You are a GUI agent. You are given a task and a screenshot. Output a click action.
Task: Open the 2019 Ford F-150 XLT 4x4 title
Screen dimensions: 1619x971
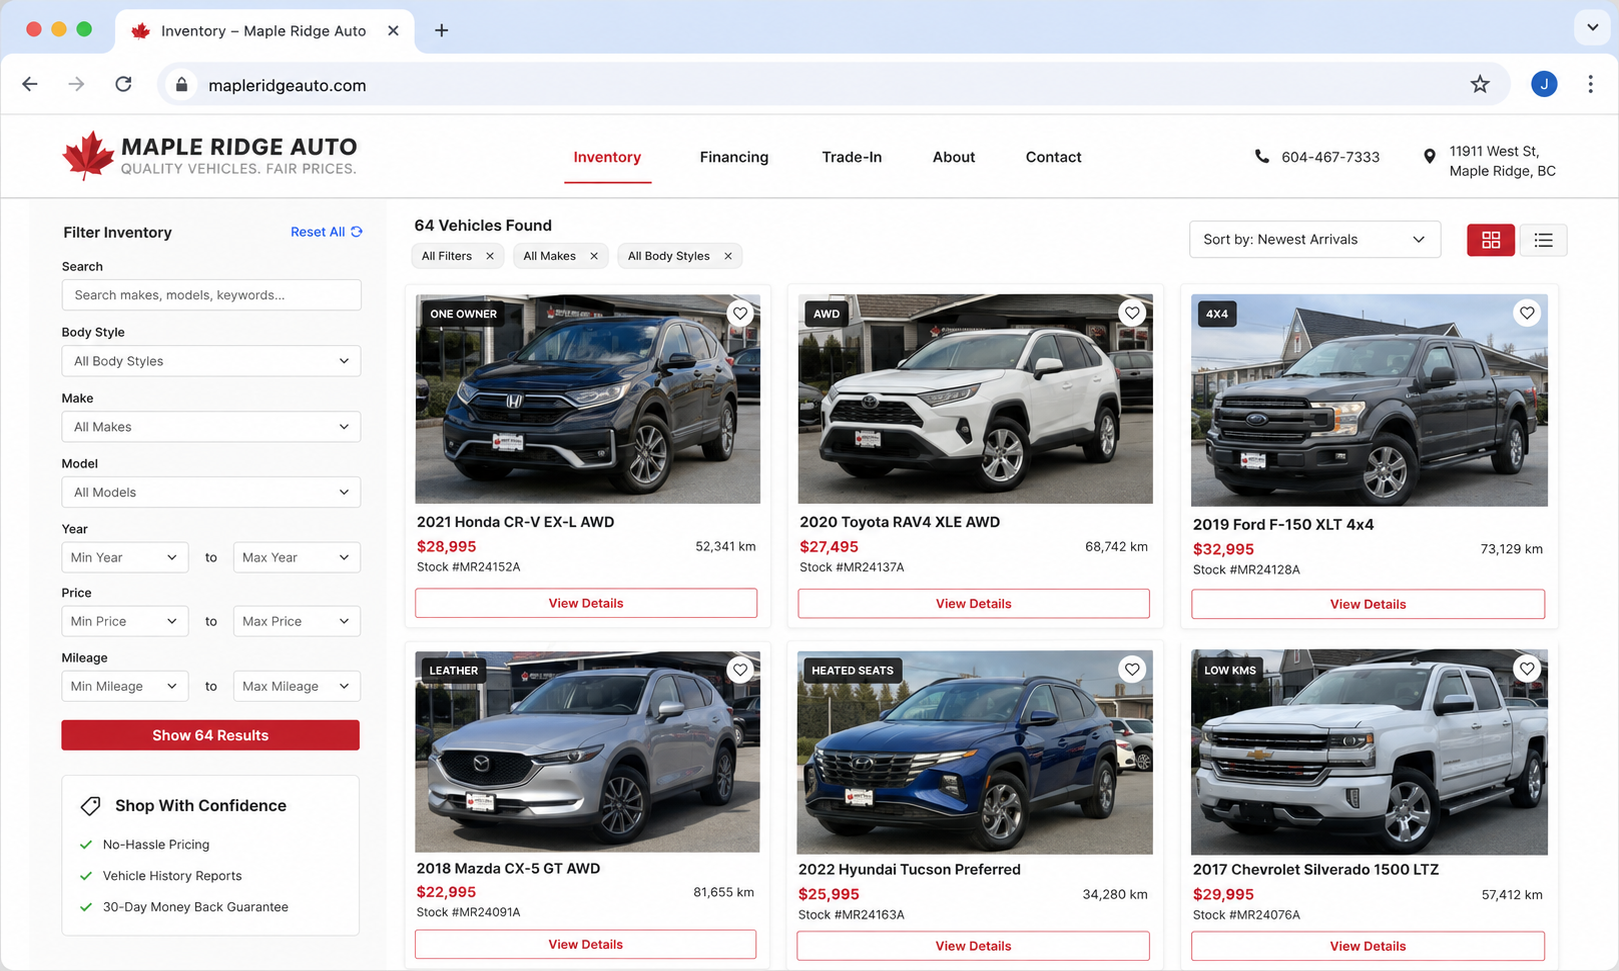pos(1283,524)
